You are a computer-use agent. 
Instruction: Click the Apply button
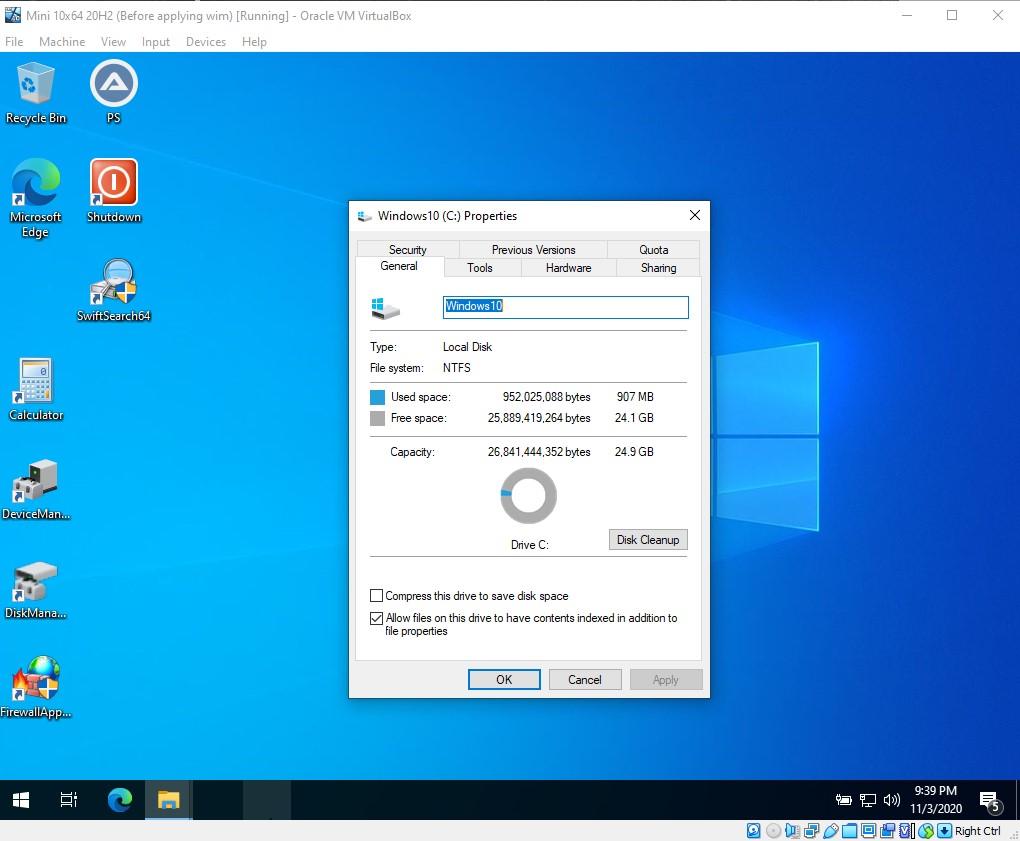[665, 680]
